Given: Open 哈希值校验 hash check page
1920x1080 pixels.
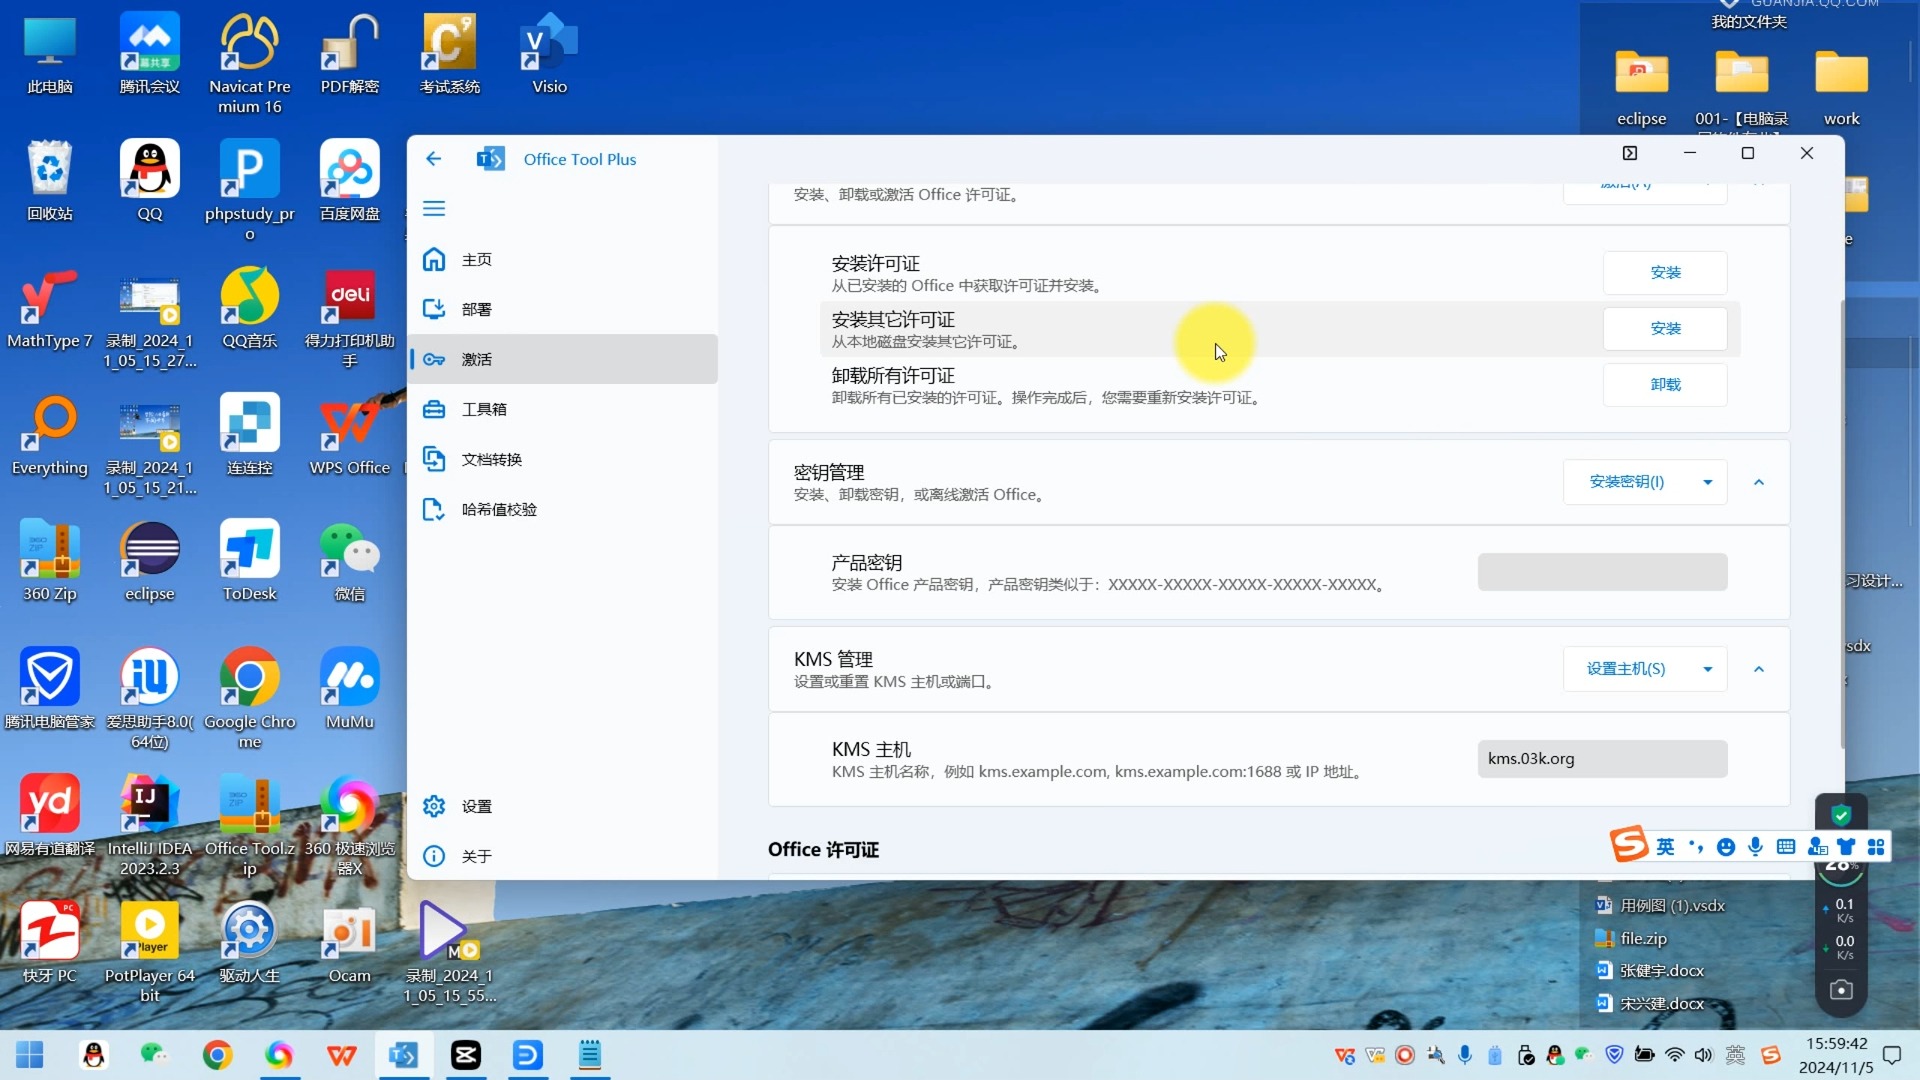Looking at the screenshot, I should coord(563,509).
